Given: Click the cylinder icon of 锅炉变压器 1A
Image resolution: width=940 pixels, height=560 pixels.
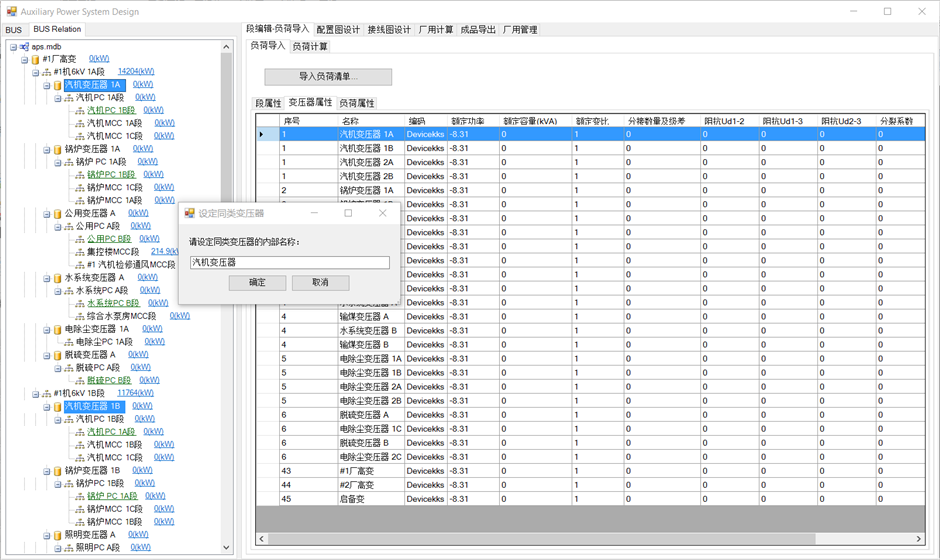Looking at the screenshot, I should (58, 149).
